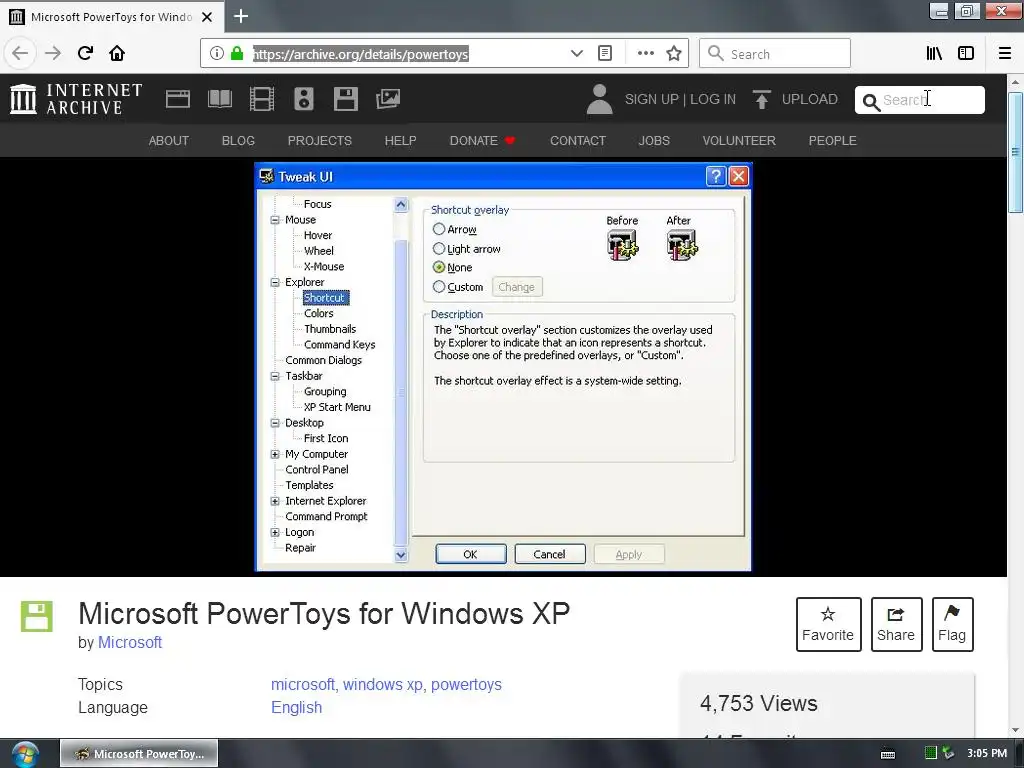Expand the Internet Explorer tree node

pyautogui.click(x=275, y=502)
